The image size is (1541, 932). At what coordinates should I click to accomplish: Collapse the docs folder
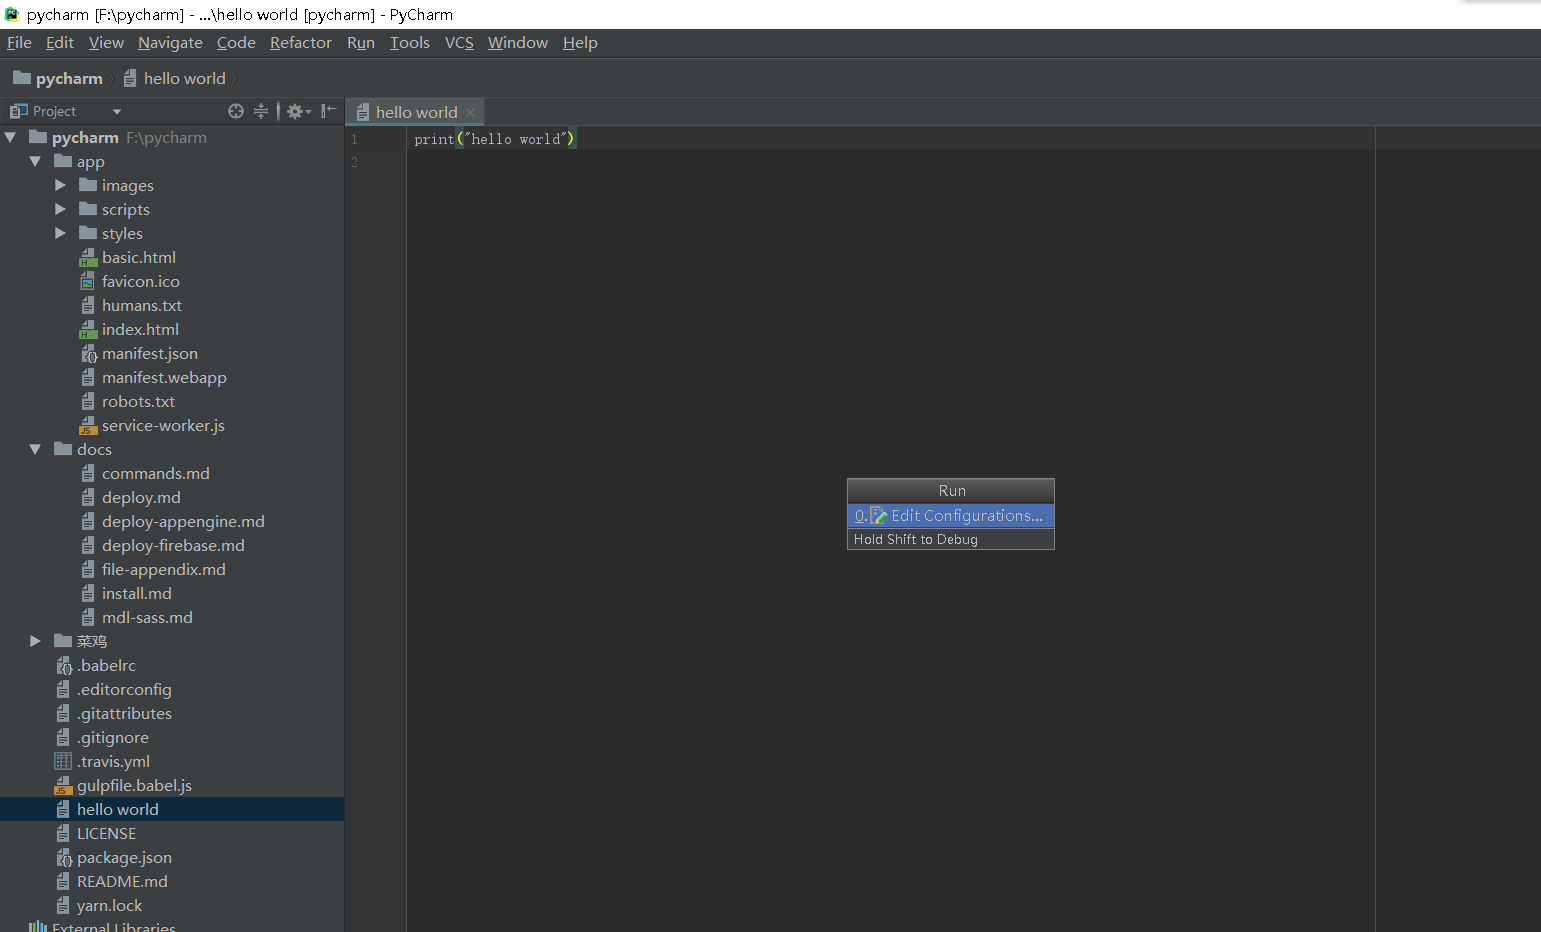(35, 449)
